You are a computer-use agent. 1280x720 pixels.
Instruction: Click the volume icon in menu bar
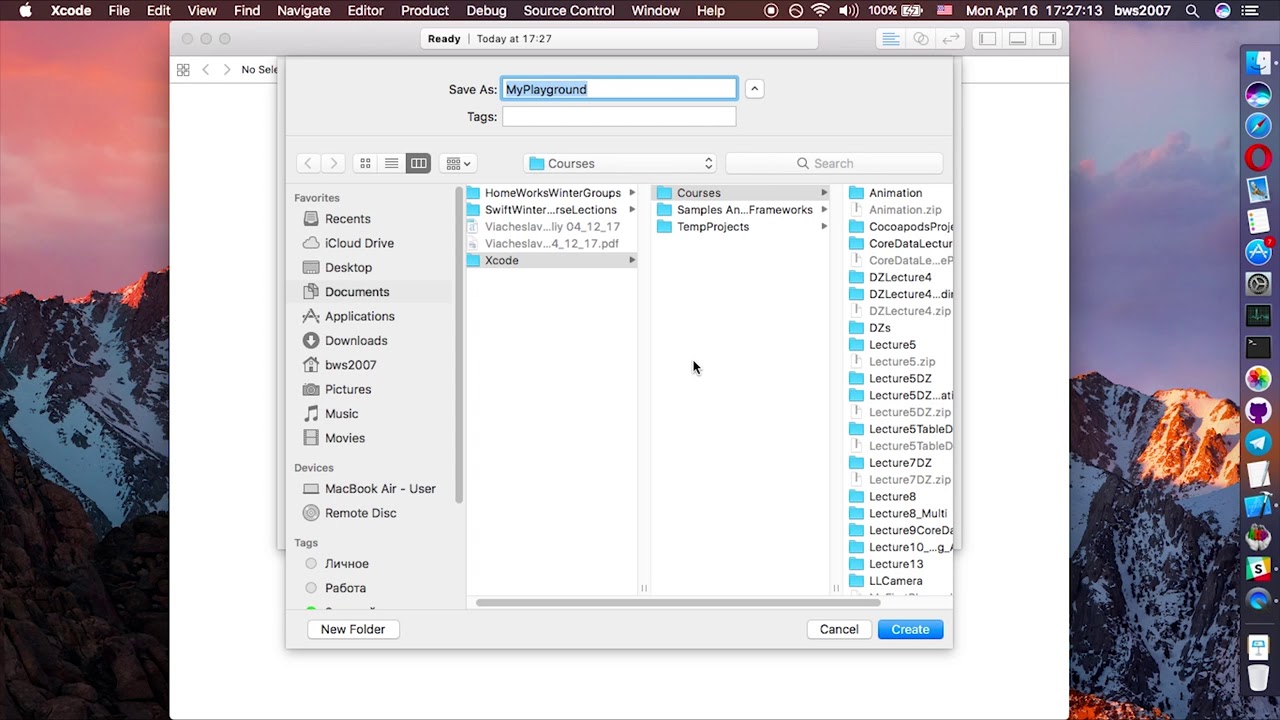tap(849, 11)
